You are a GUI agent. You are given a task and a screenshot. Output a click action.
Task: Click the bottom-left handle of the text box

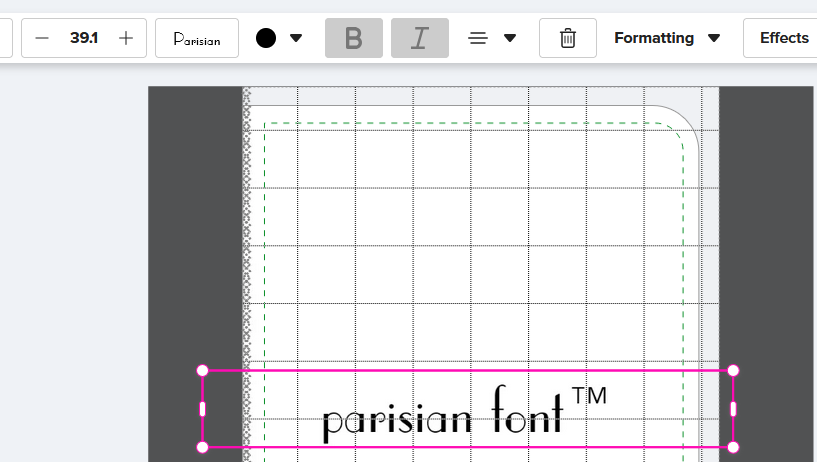pos(203,447)
